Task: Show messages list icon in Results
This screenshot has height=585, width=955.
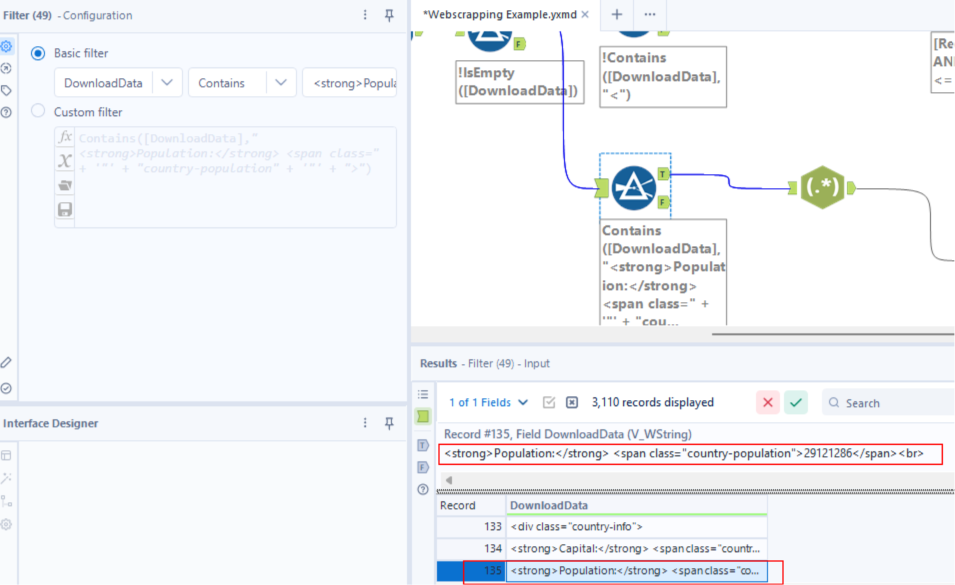Action: click(x=423, y=394)
